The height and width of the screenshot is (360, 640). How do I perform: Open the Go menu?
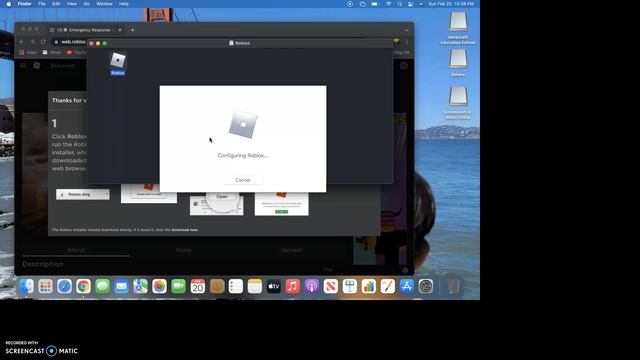tap(87, 4)
